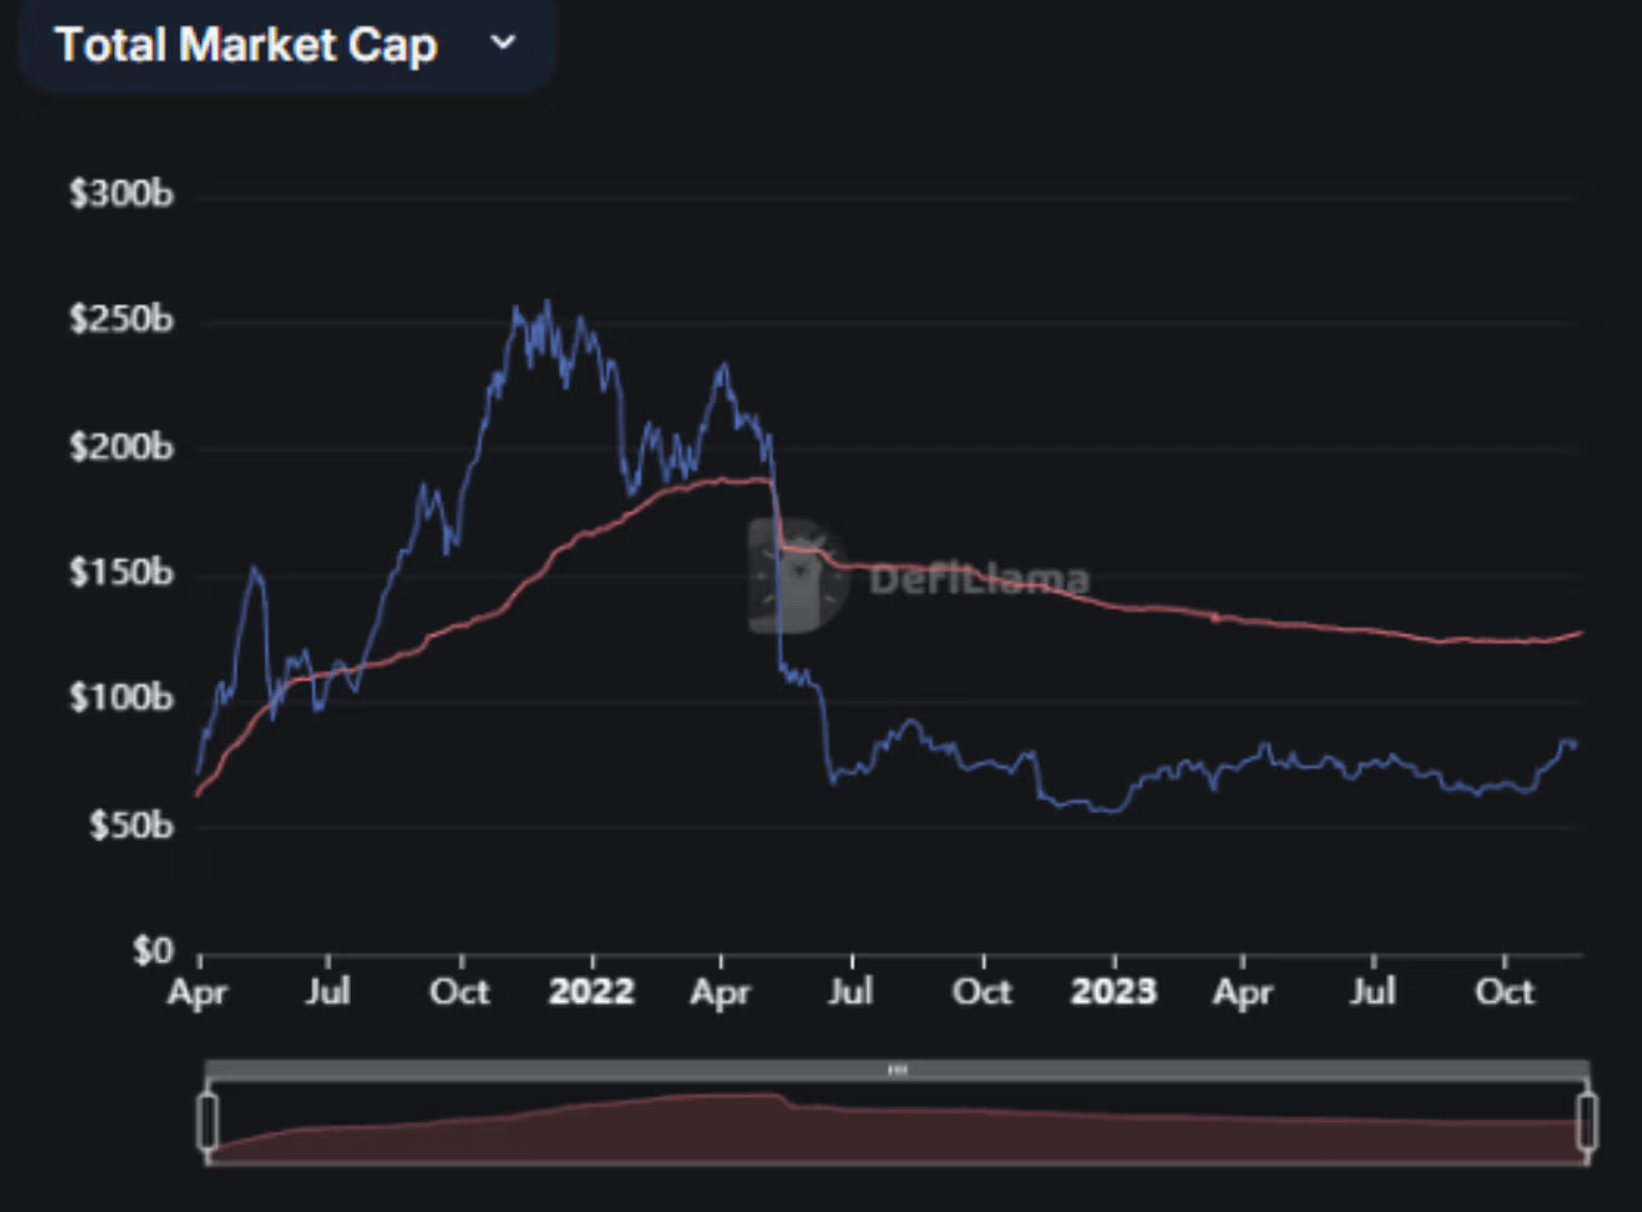Click the $150b label on the vertical axis
The height and width of the screenshot is (1212, 1642).
tap(121, 572)
